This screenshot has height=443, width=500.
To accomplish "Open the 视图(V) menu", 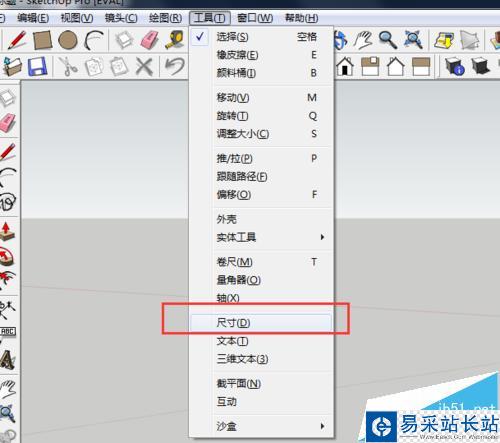I will click(77, 18).
